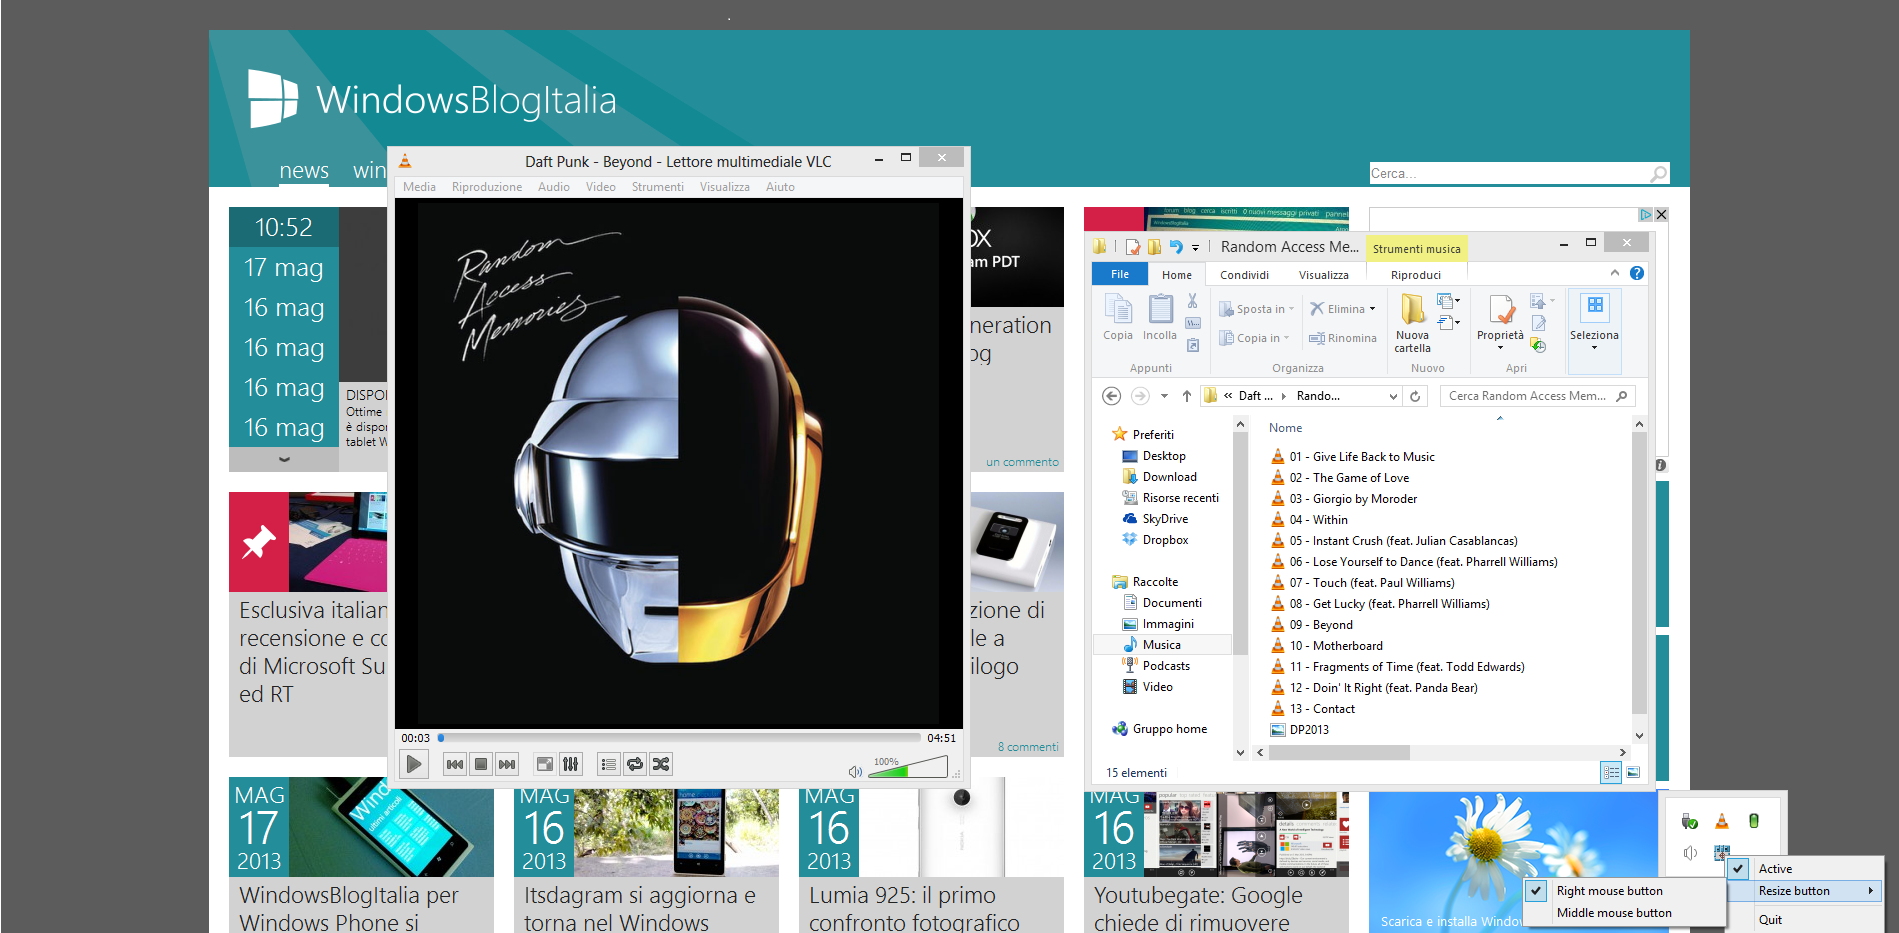1899x933 pixels.
Task: Sort by the Nome column header
Action: 1285,428
